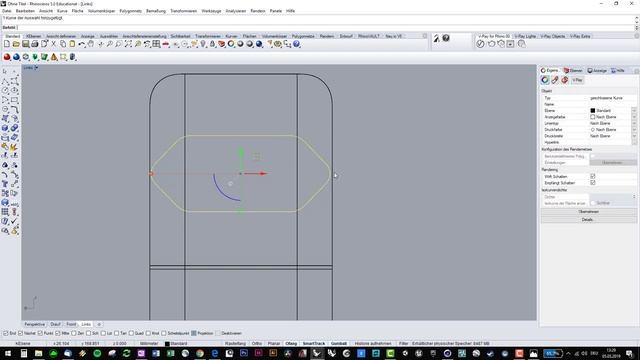Open the Kurve menu

62,11
